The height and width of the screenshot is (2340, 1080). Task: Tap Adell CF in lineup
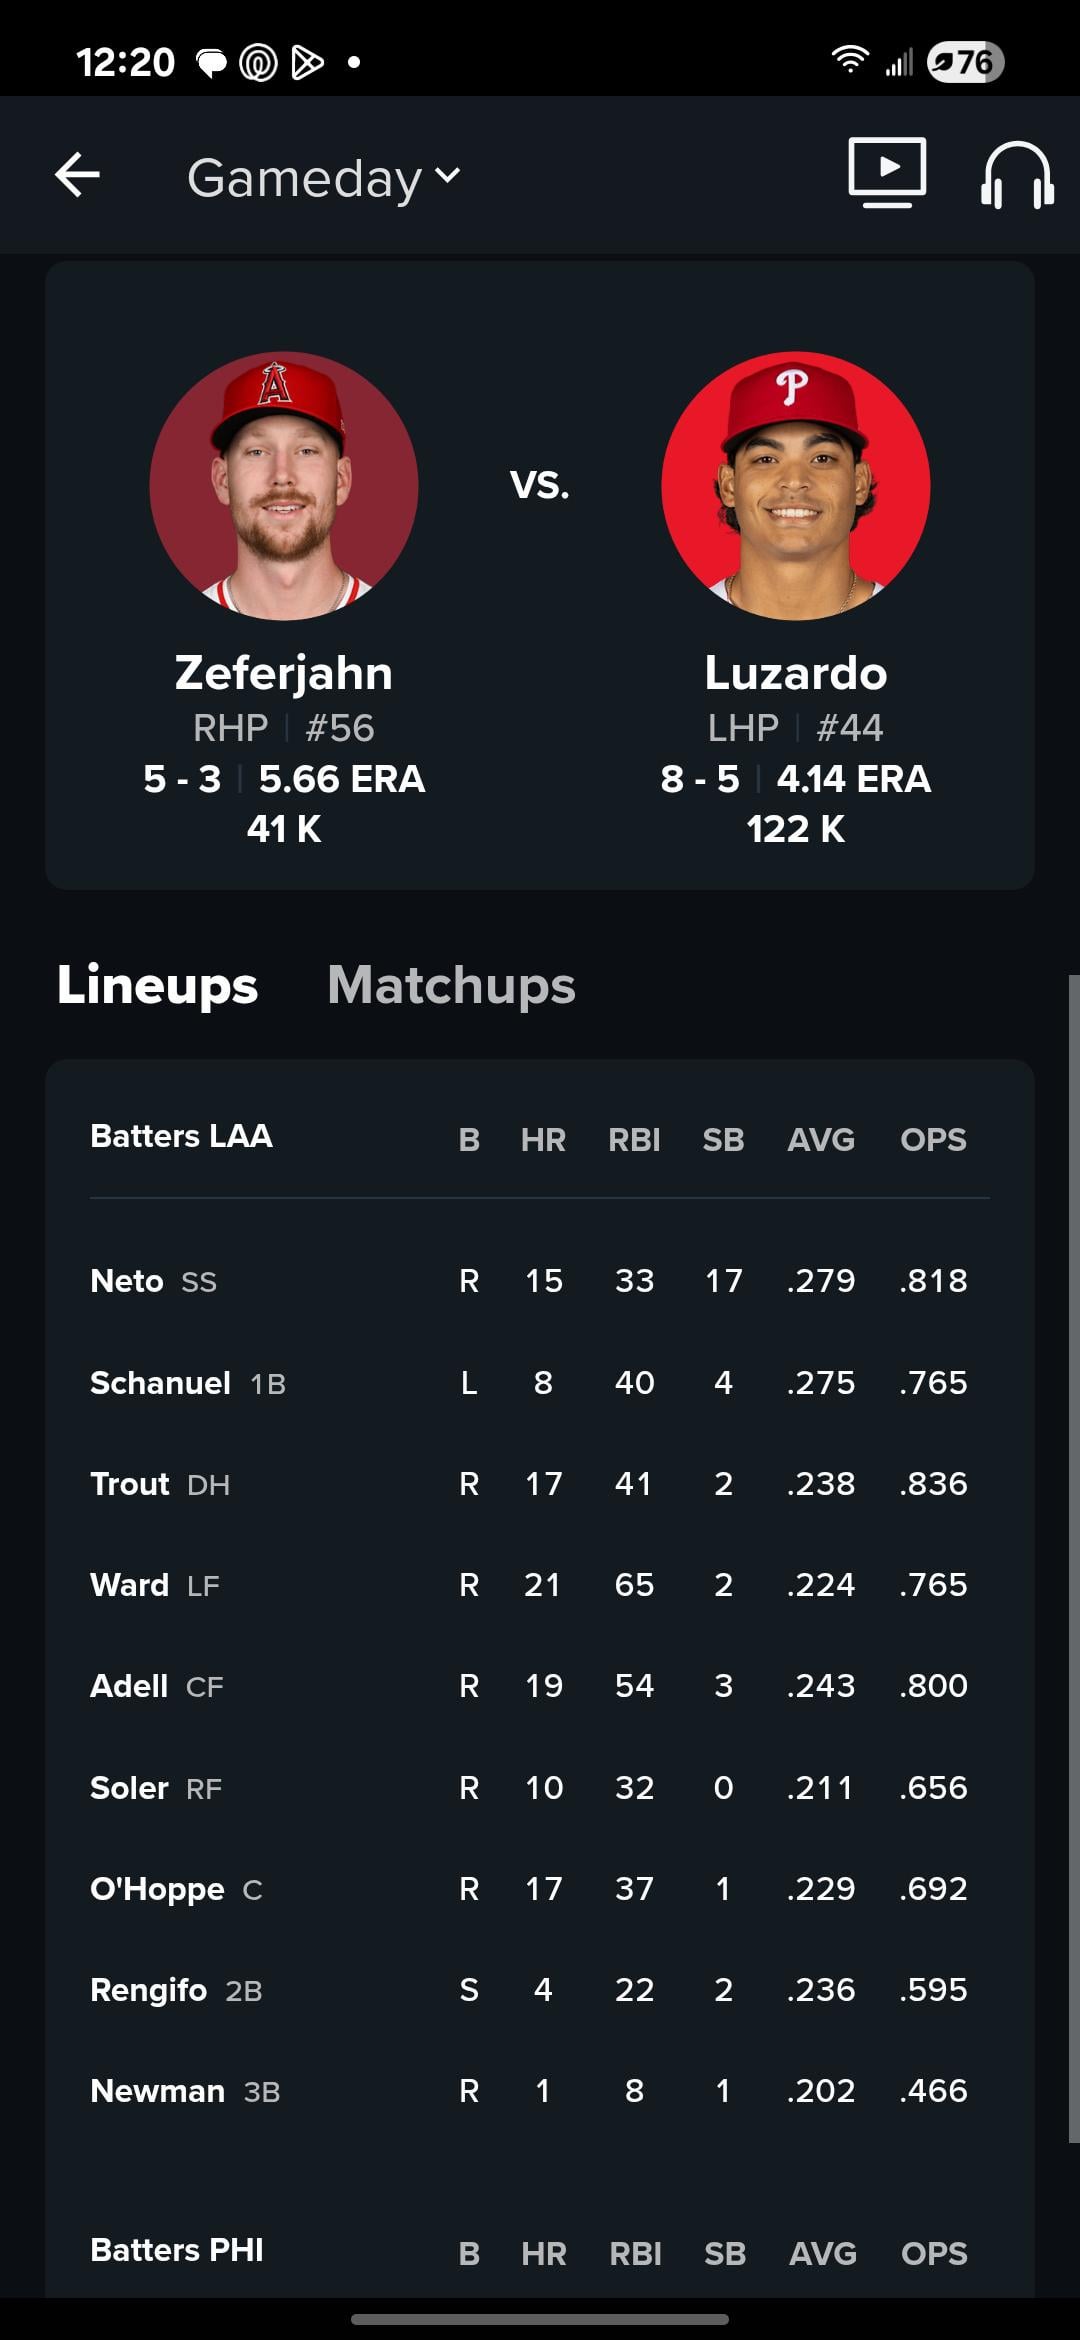(x=157, y=1686)
